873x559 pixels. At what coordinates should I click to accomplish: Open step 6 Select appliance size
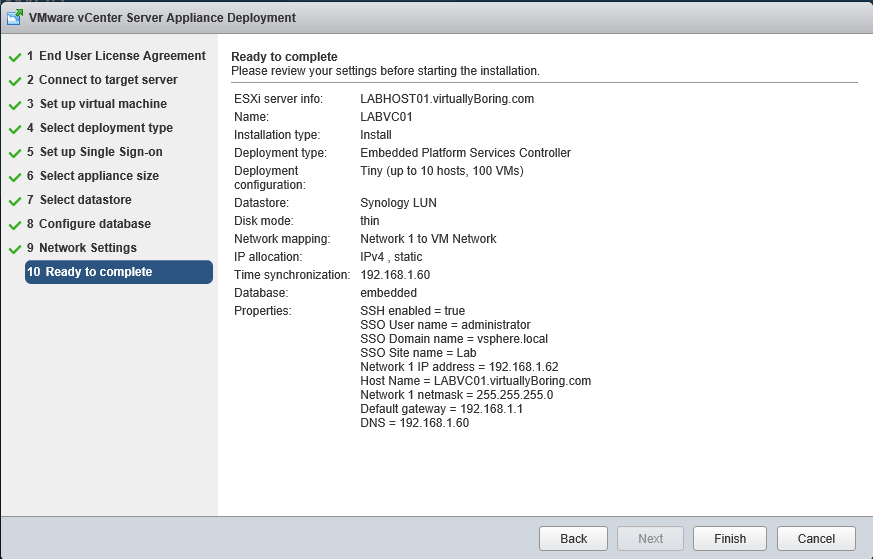point(93,175)
